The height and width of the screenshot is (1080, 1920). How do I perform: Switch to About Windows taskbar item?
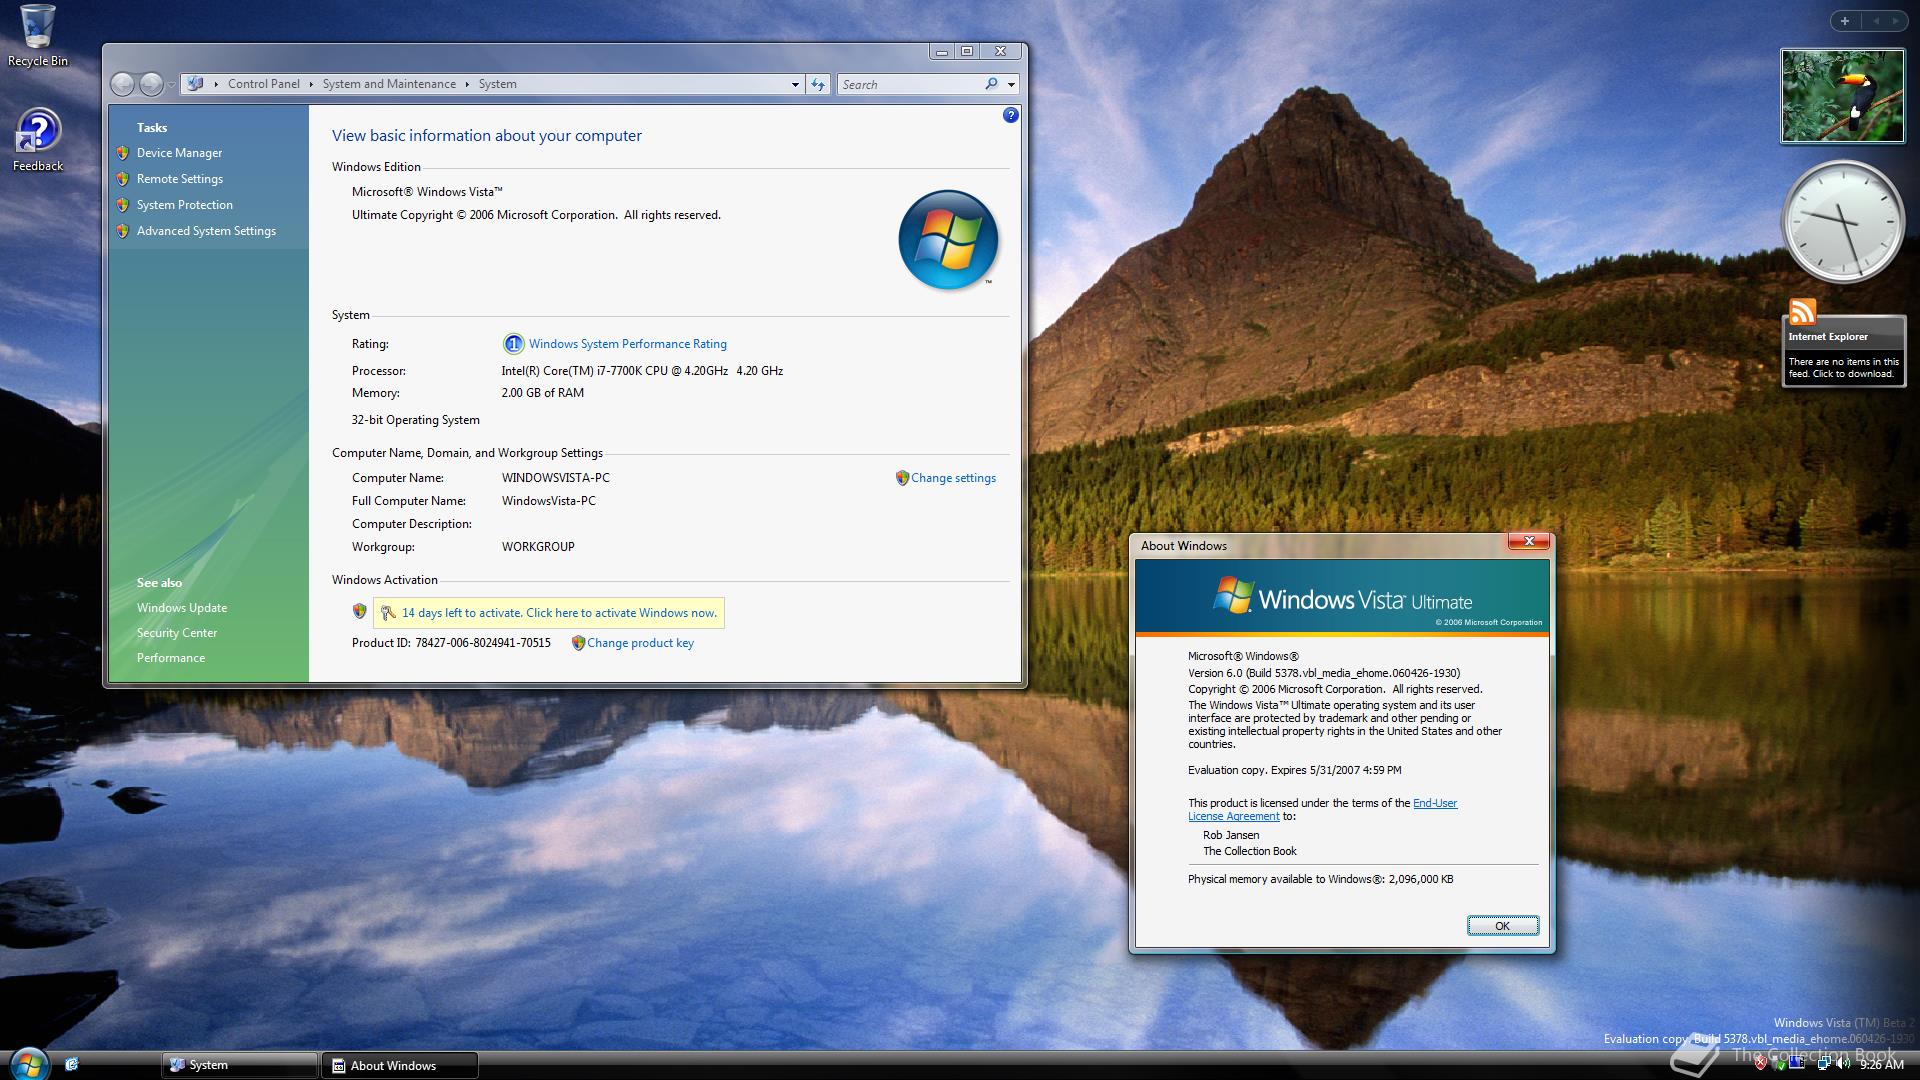coord(398,1065)
